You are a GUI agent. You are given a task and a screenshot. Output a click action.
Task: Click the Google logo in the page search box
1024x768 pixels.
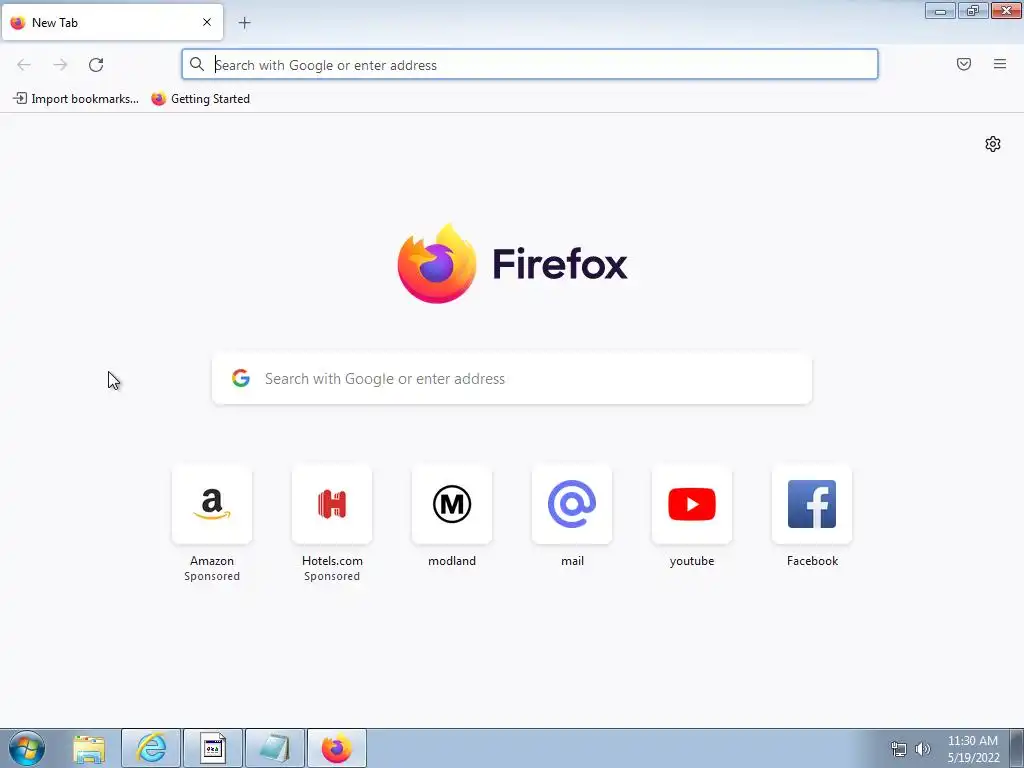click(x=241, y=378)
